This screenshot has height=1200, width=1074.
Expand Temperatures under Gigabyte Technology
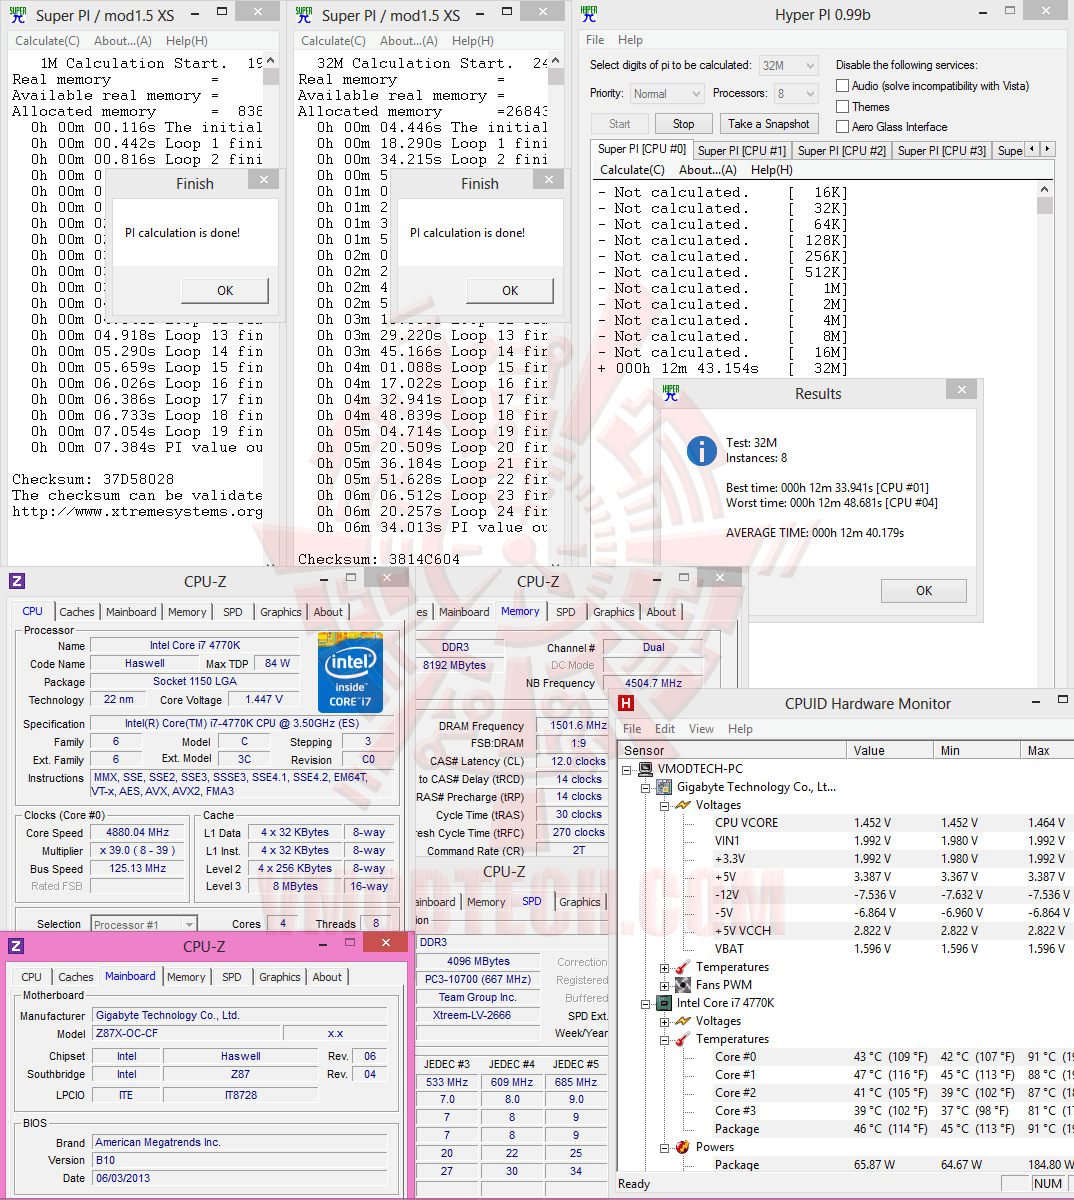click(664, 968)
